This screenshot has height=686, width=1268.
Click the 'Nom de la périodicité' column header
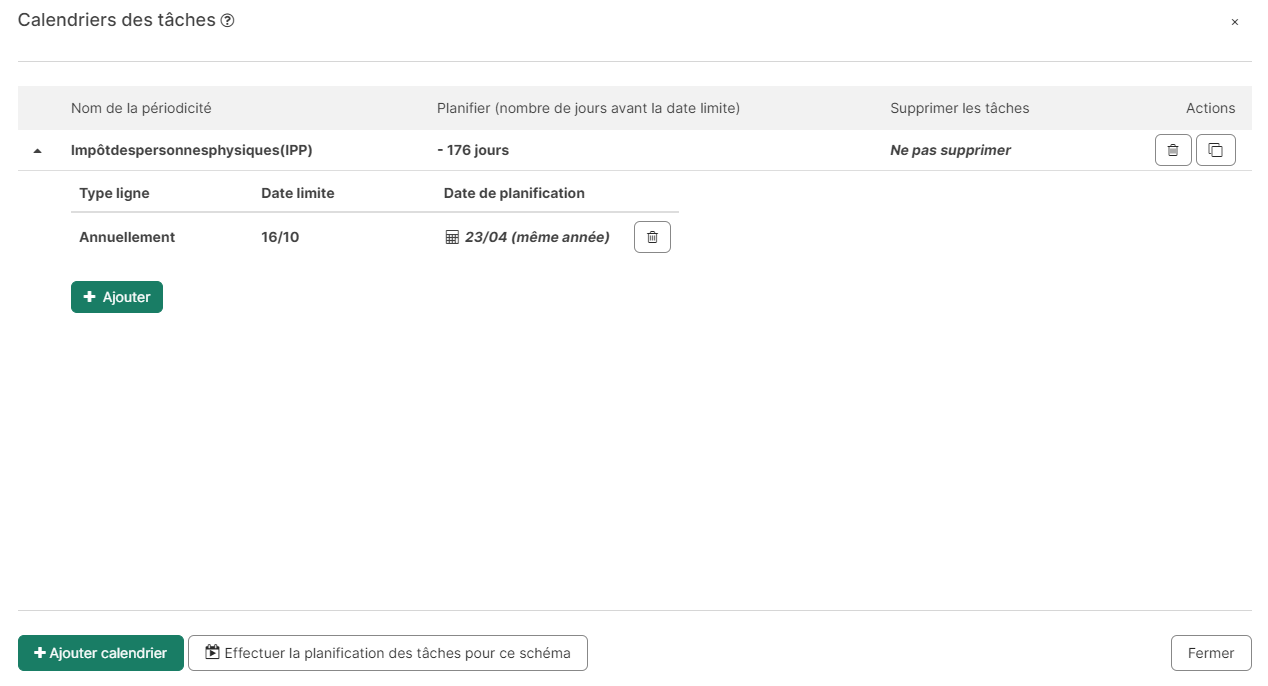[x=141, y=108]
